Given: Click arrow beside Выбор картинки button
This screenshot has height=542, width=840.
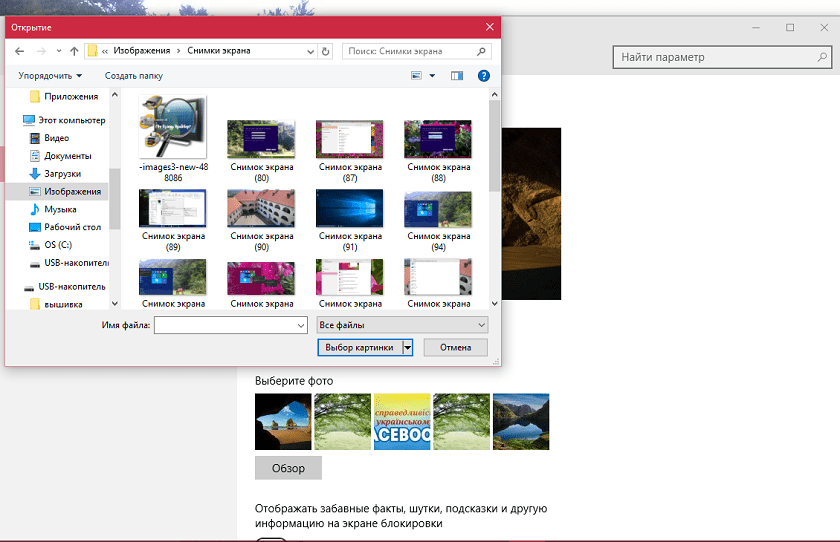Looking at the screenshot, I should [407, 348].
